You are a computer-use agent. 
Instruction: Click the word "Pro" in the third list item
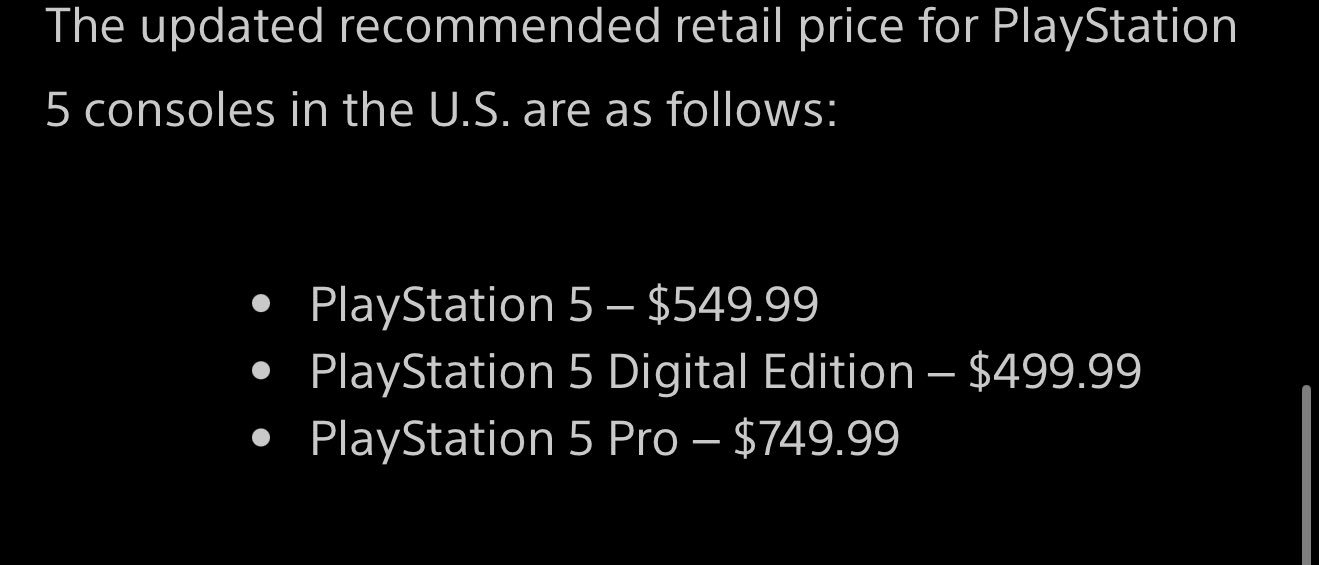[x=643, y=439]
